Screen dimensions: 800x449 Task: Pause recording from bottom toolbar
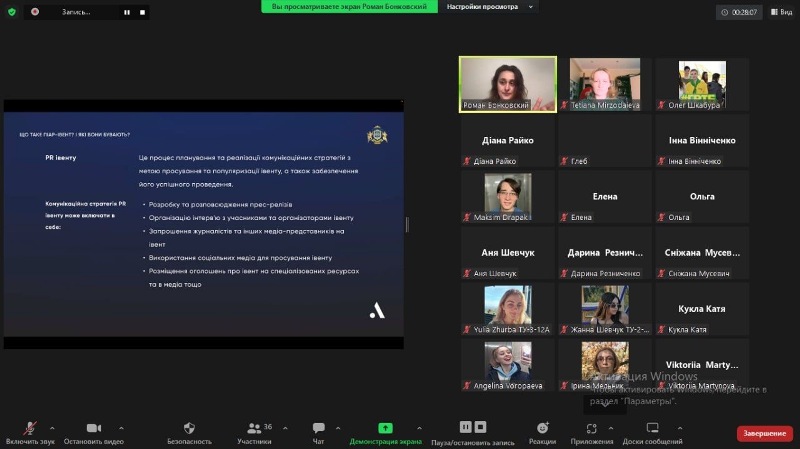pyautogui.click(x=465, y=427)
